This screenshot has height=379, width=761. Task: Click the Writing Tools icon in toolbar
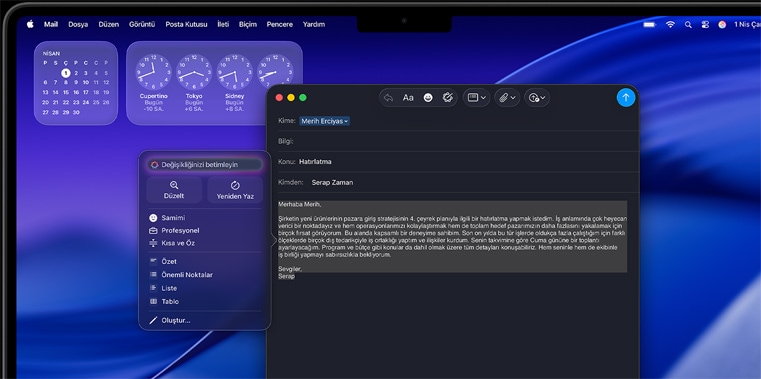click(447, 98)
